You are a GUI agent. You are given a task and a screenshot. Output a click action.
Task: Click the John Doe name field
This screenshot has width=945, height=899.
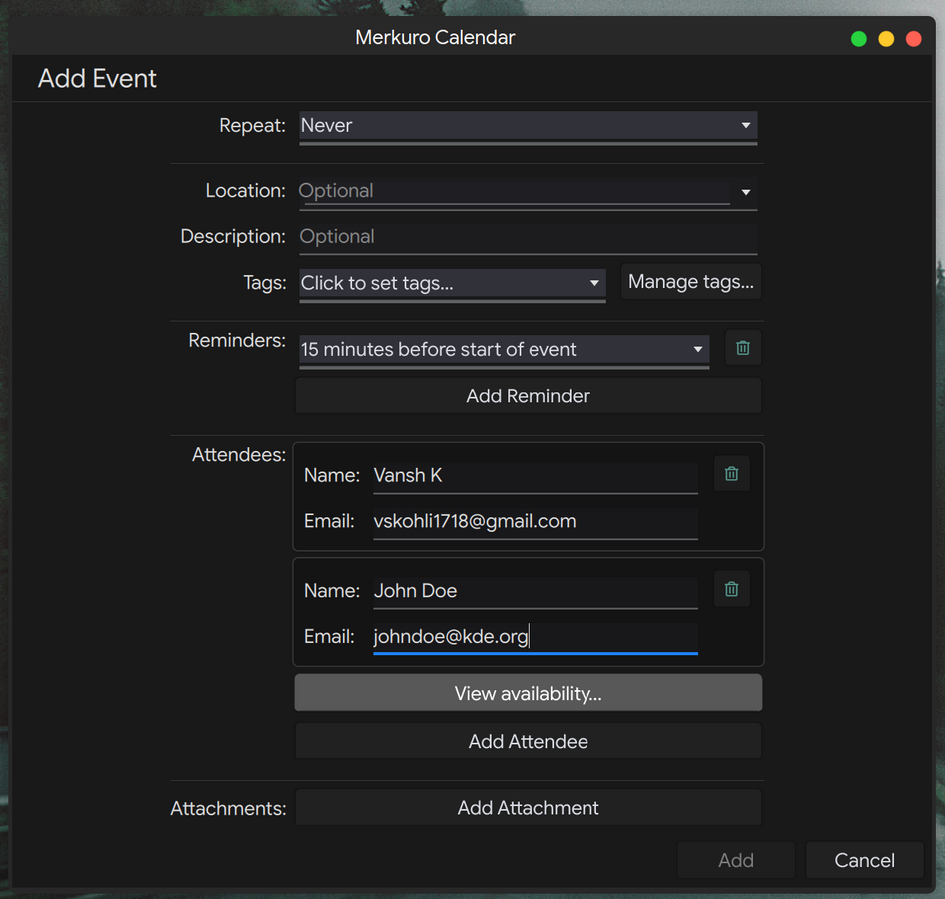click(x=535, y=591)
